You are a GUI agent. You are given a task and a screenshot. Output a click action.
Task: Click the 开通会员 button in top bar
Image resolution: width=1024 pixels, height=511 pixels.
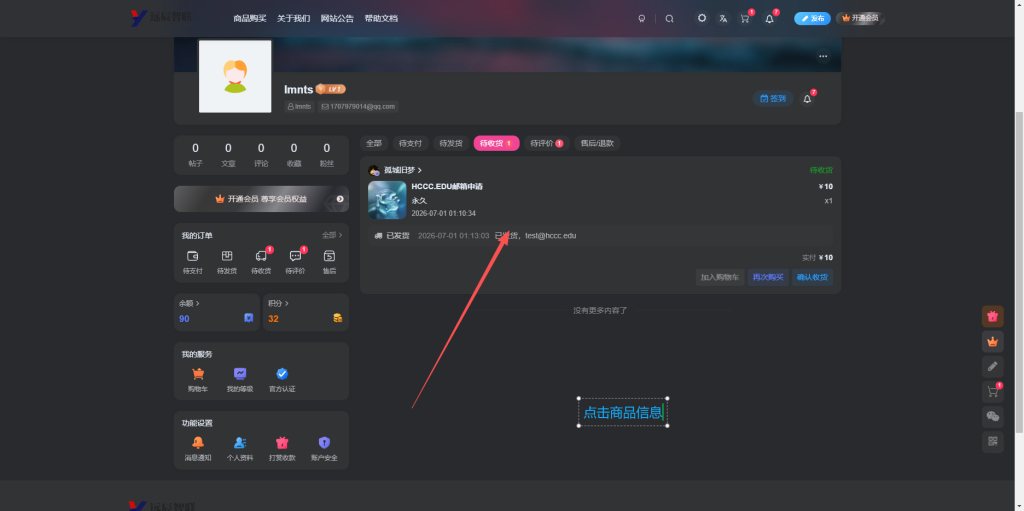[x=860, y=18]
